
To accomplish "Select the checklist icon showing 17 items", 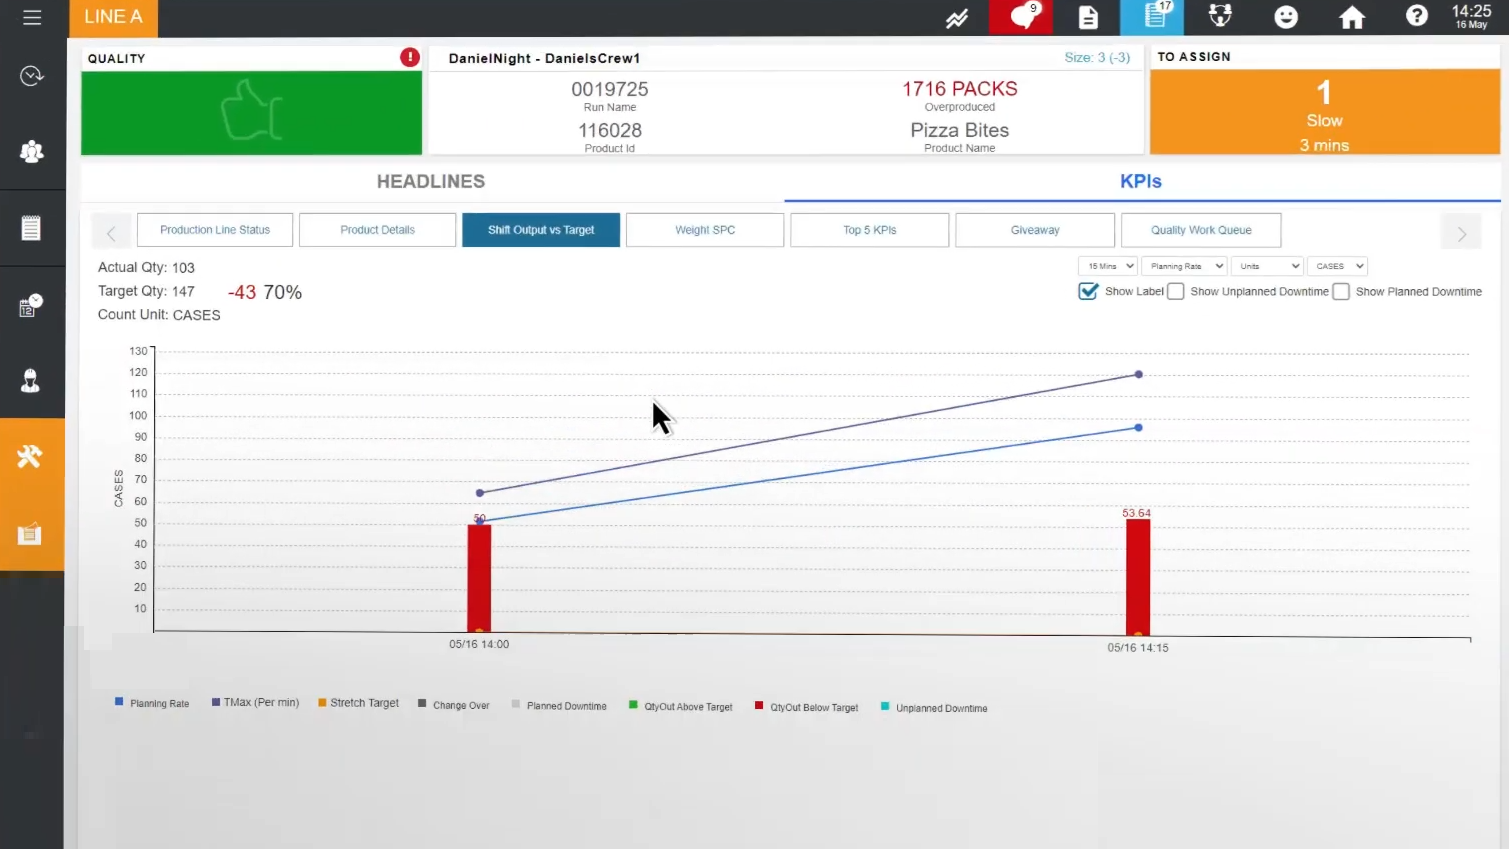I will coord(1152,17).
